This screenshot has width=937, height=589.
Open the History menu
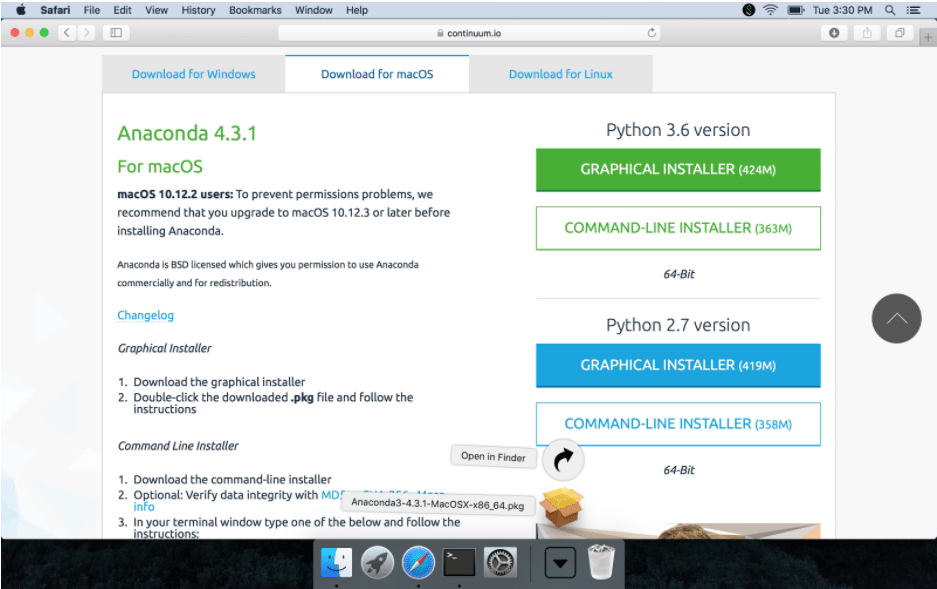point(198,10)
